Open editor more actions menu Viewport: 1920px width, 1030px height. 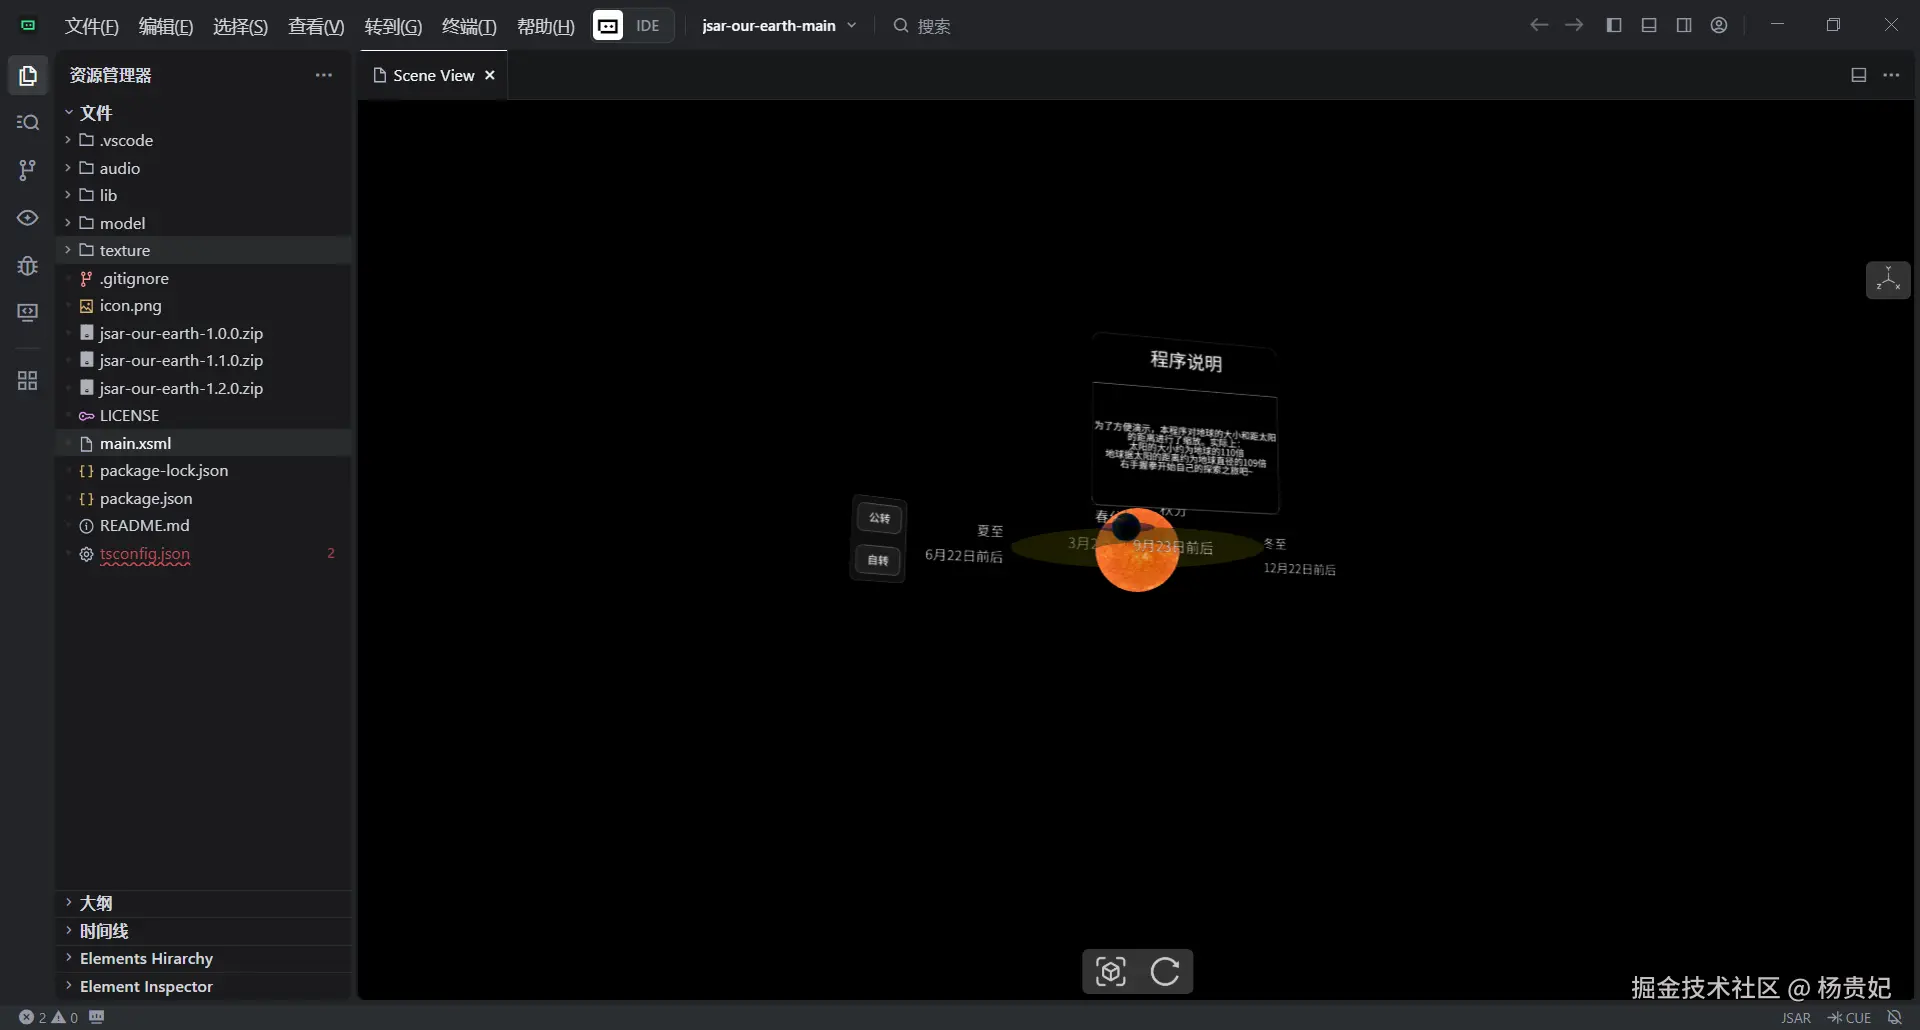[1891, 75]
